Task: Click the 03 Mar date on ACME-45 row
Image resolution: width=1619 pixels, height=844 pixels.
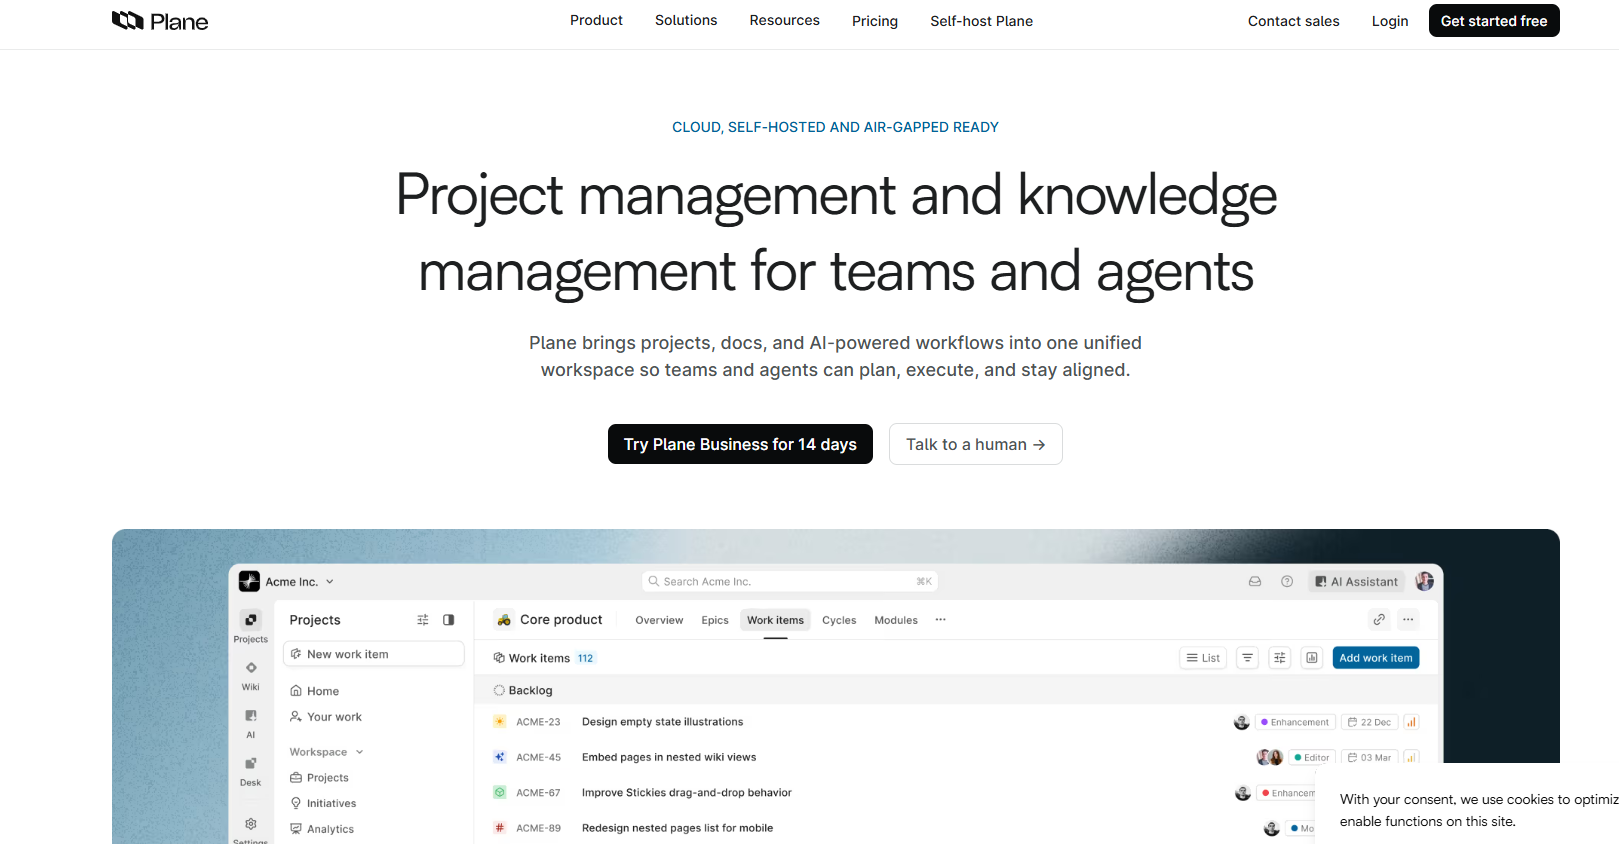Action: coord(1369,758)
